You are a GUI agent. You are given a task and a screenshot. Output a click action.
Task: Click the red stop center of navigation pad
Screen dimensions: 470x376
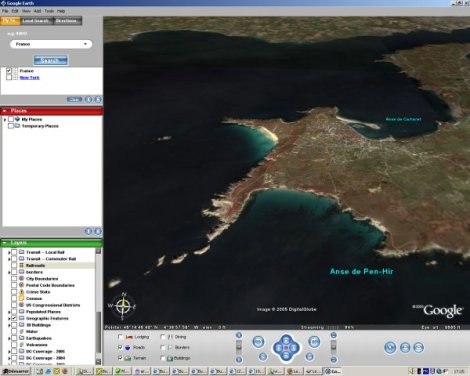(286, 348)
